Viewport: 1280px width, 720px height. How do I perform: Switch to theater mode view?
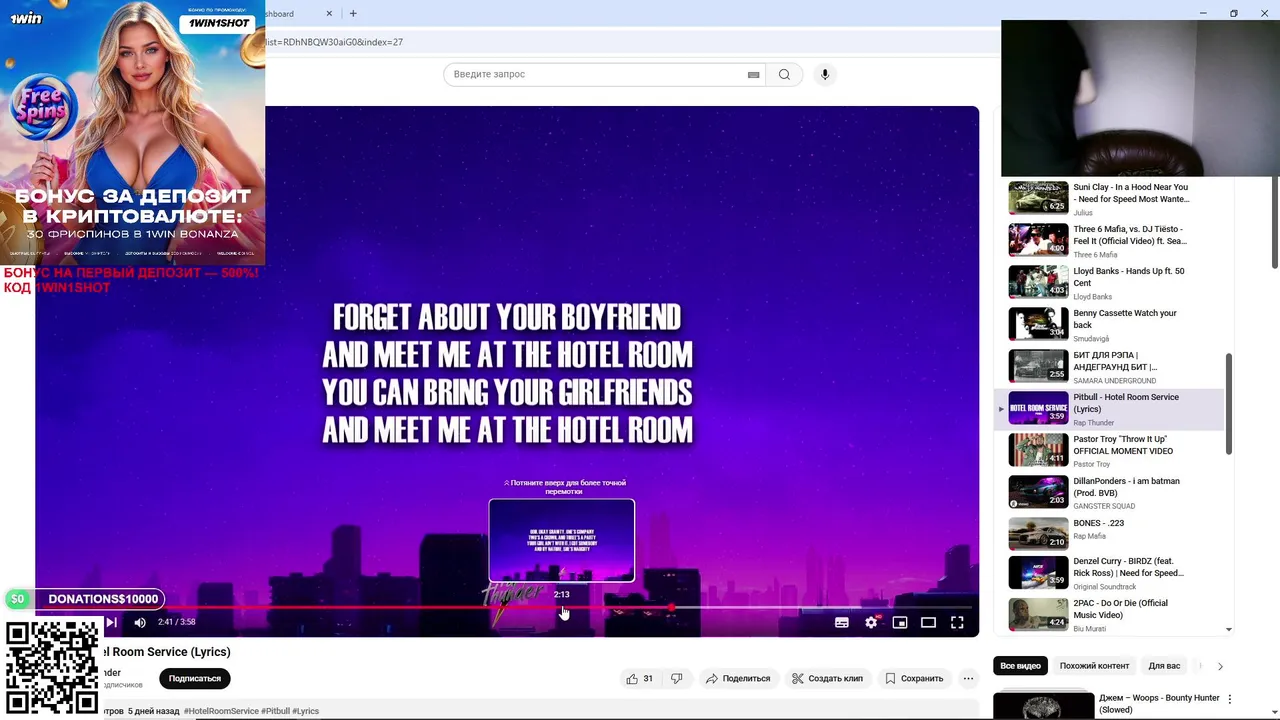tap(928, 622)
